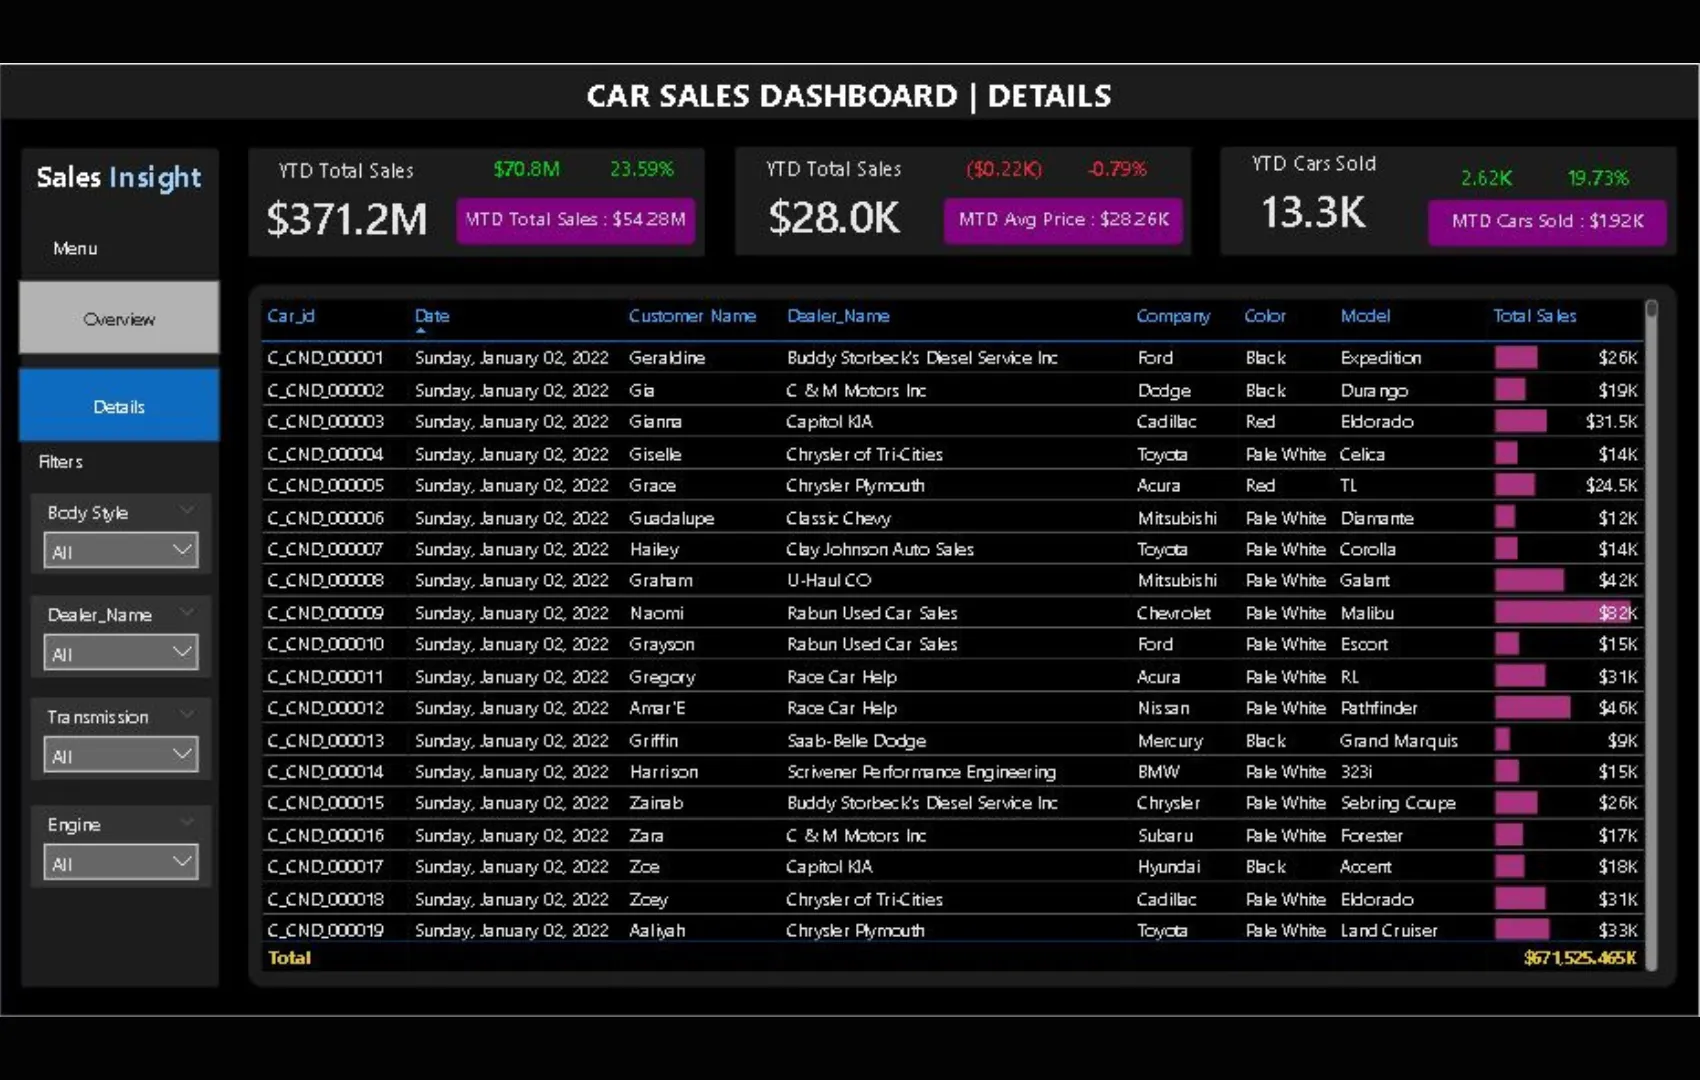Click the MTD Total Sales purple badge
This screenshot has height=1080, width=1700.
tap(575, 220)
